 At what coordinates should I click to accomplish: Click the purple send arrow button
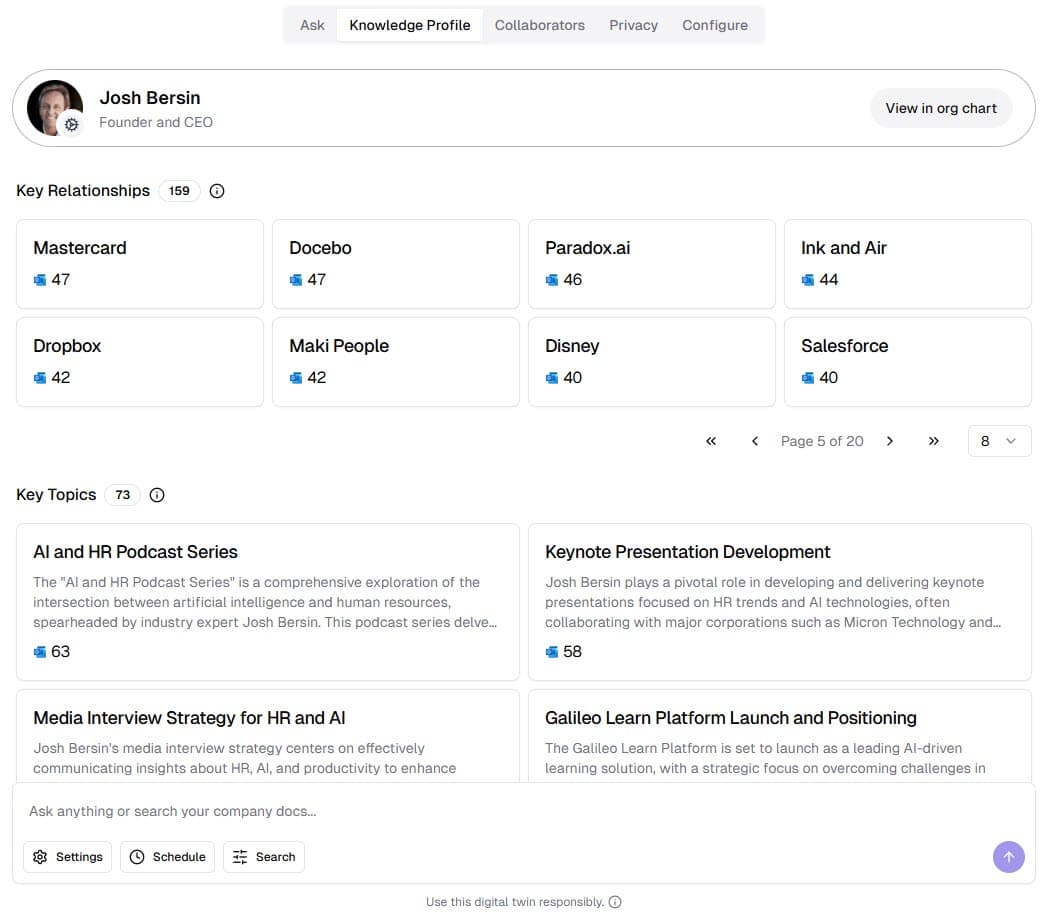pyautogui.click(x=1008, y=856)
